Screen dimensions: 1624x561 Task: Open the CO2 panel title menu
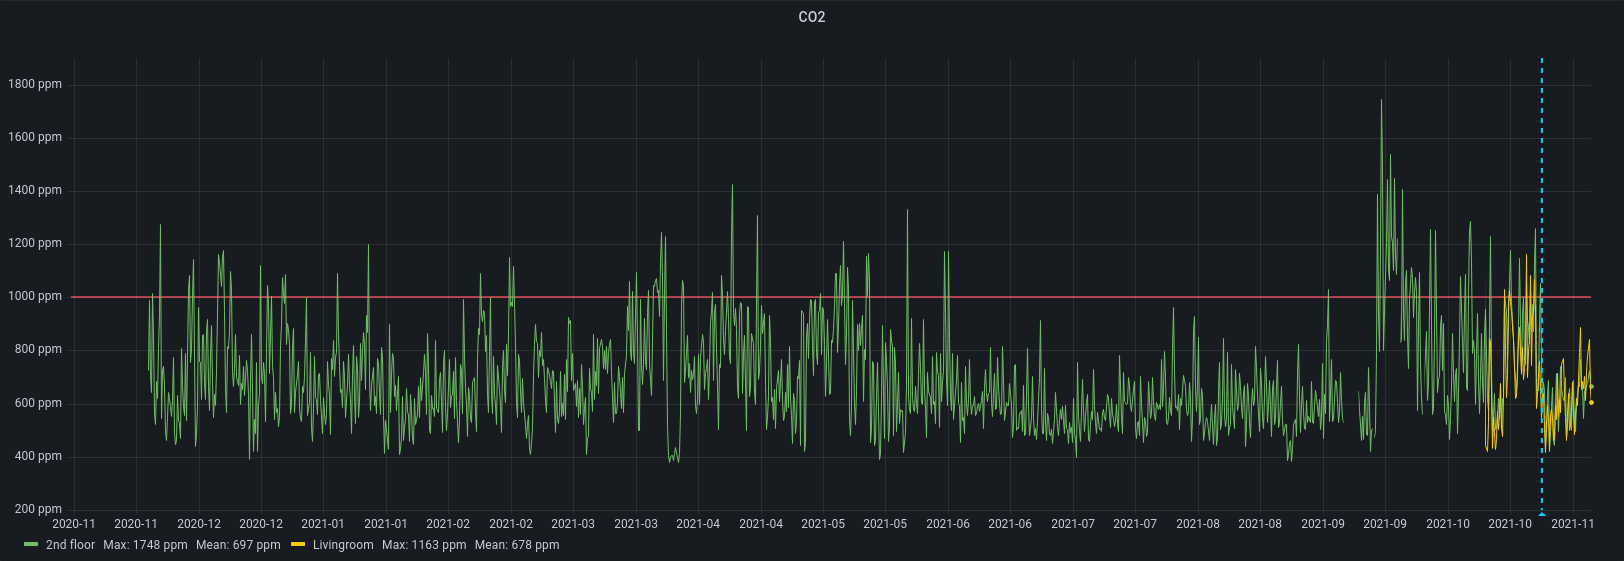tap(811, 17)
